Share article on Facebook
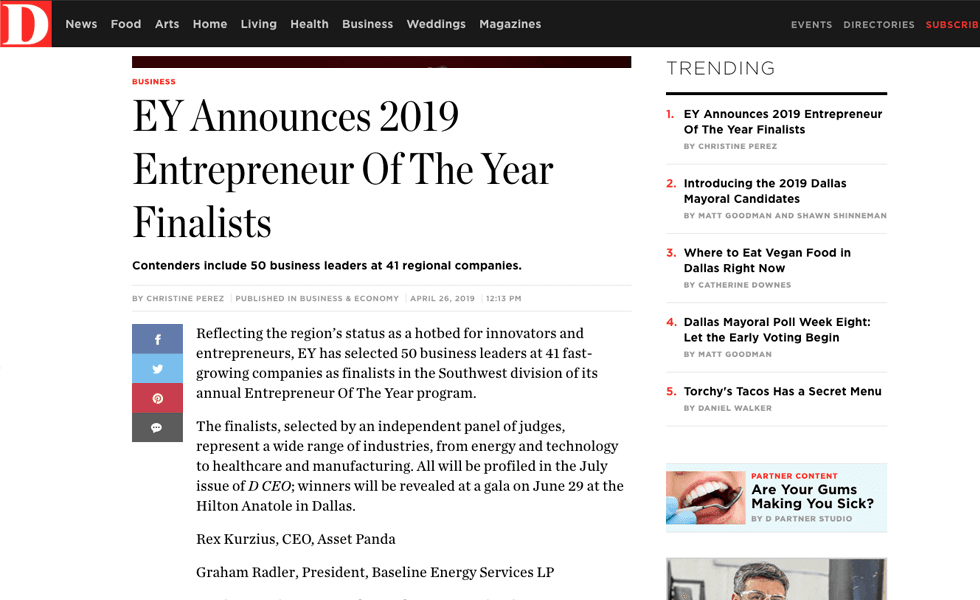Screen dimensions: 980x600 pos(157,339)
